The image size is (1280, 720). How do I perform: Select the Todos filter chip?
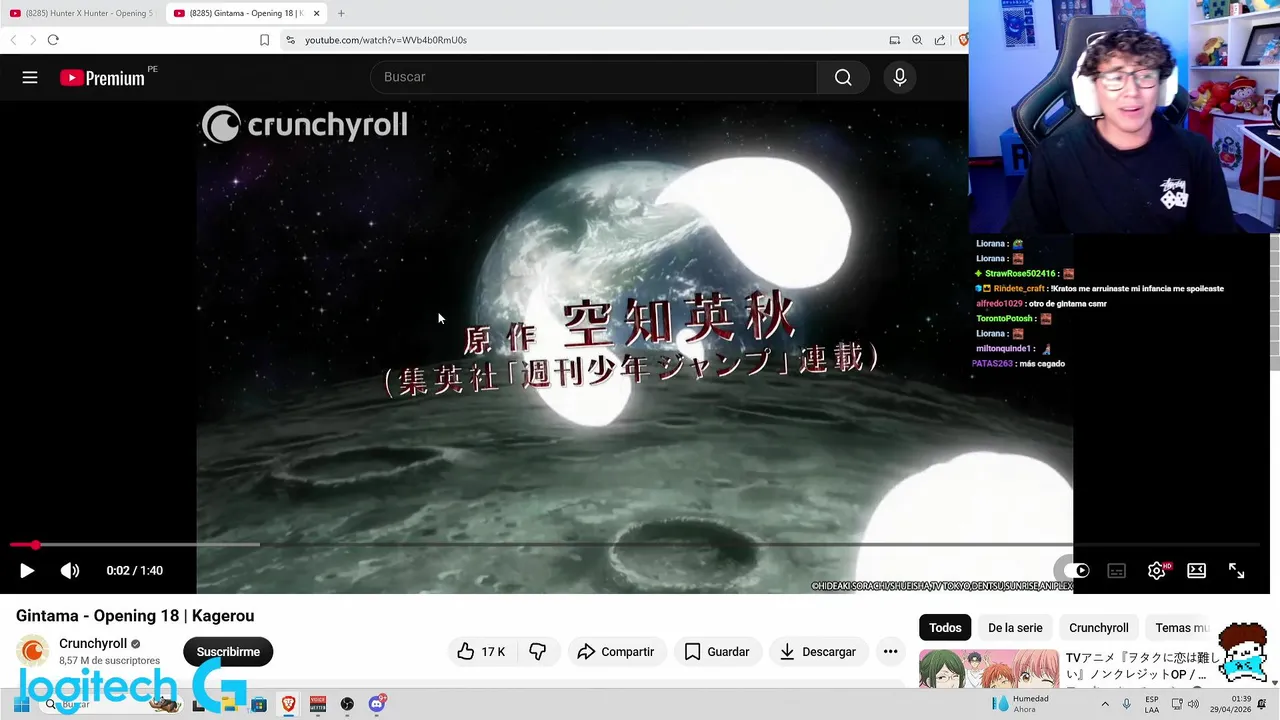945,628
